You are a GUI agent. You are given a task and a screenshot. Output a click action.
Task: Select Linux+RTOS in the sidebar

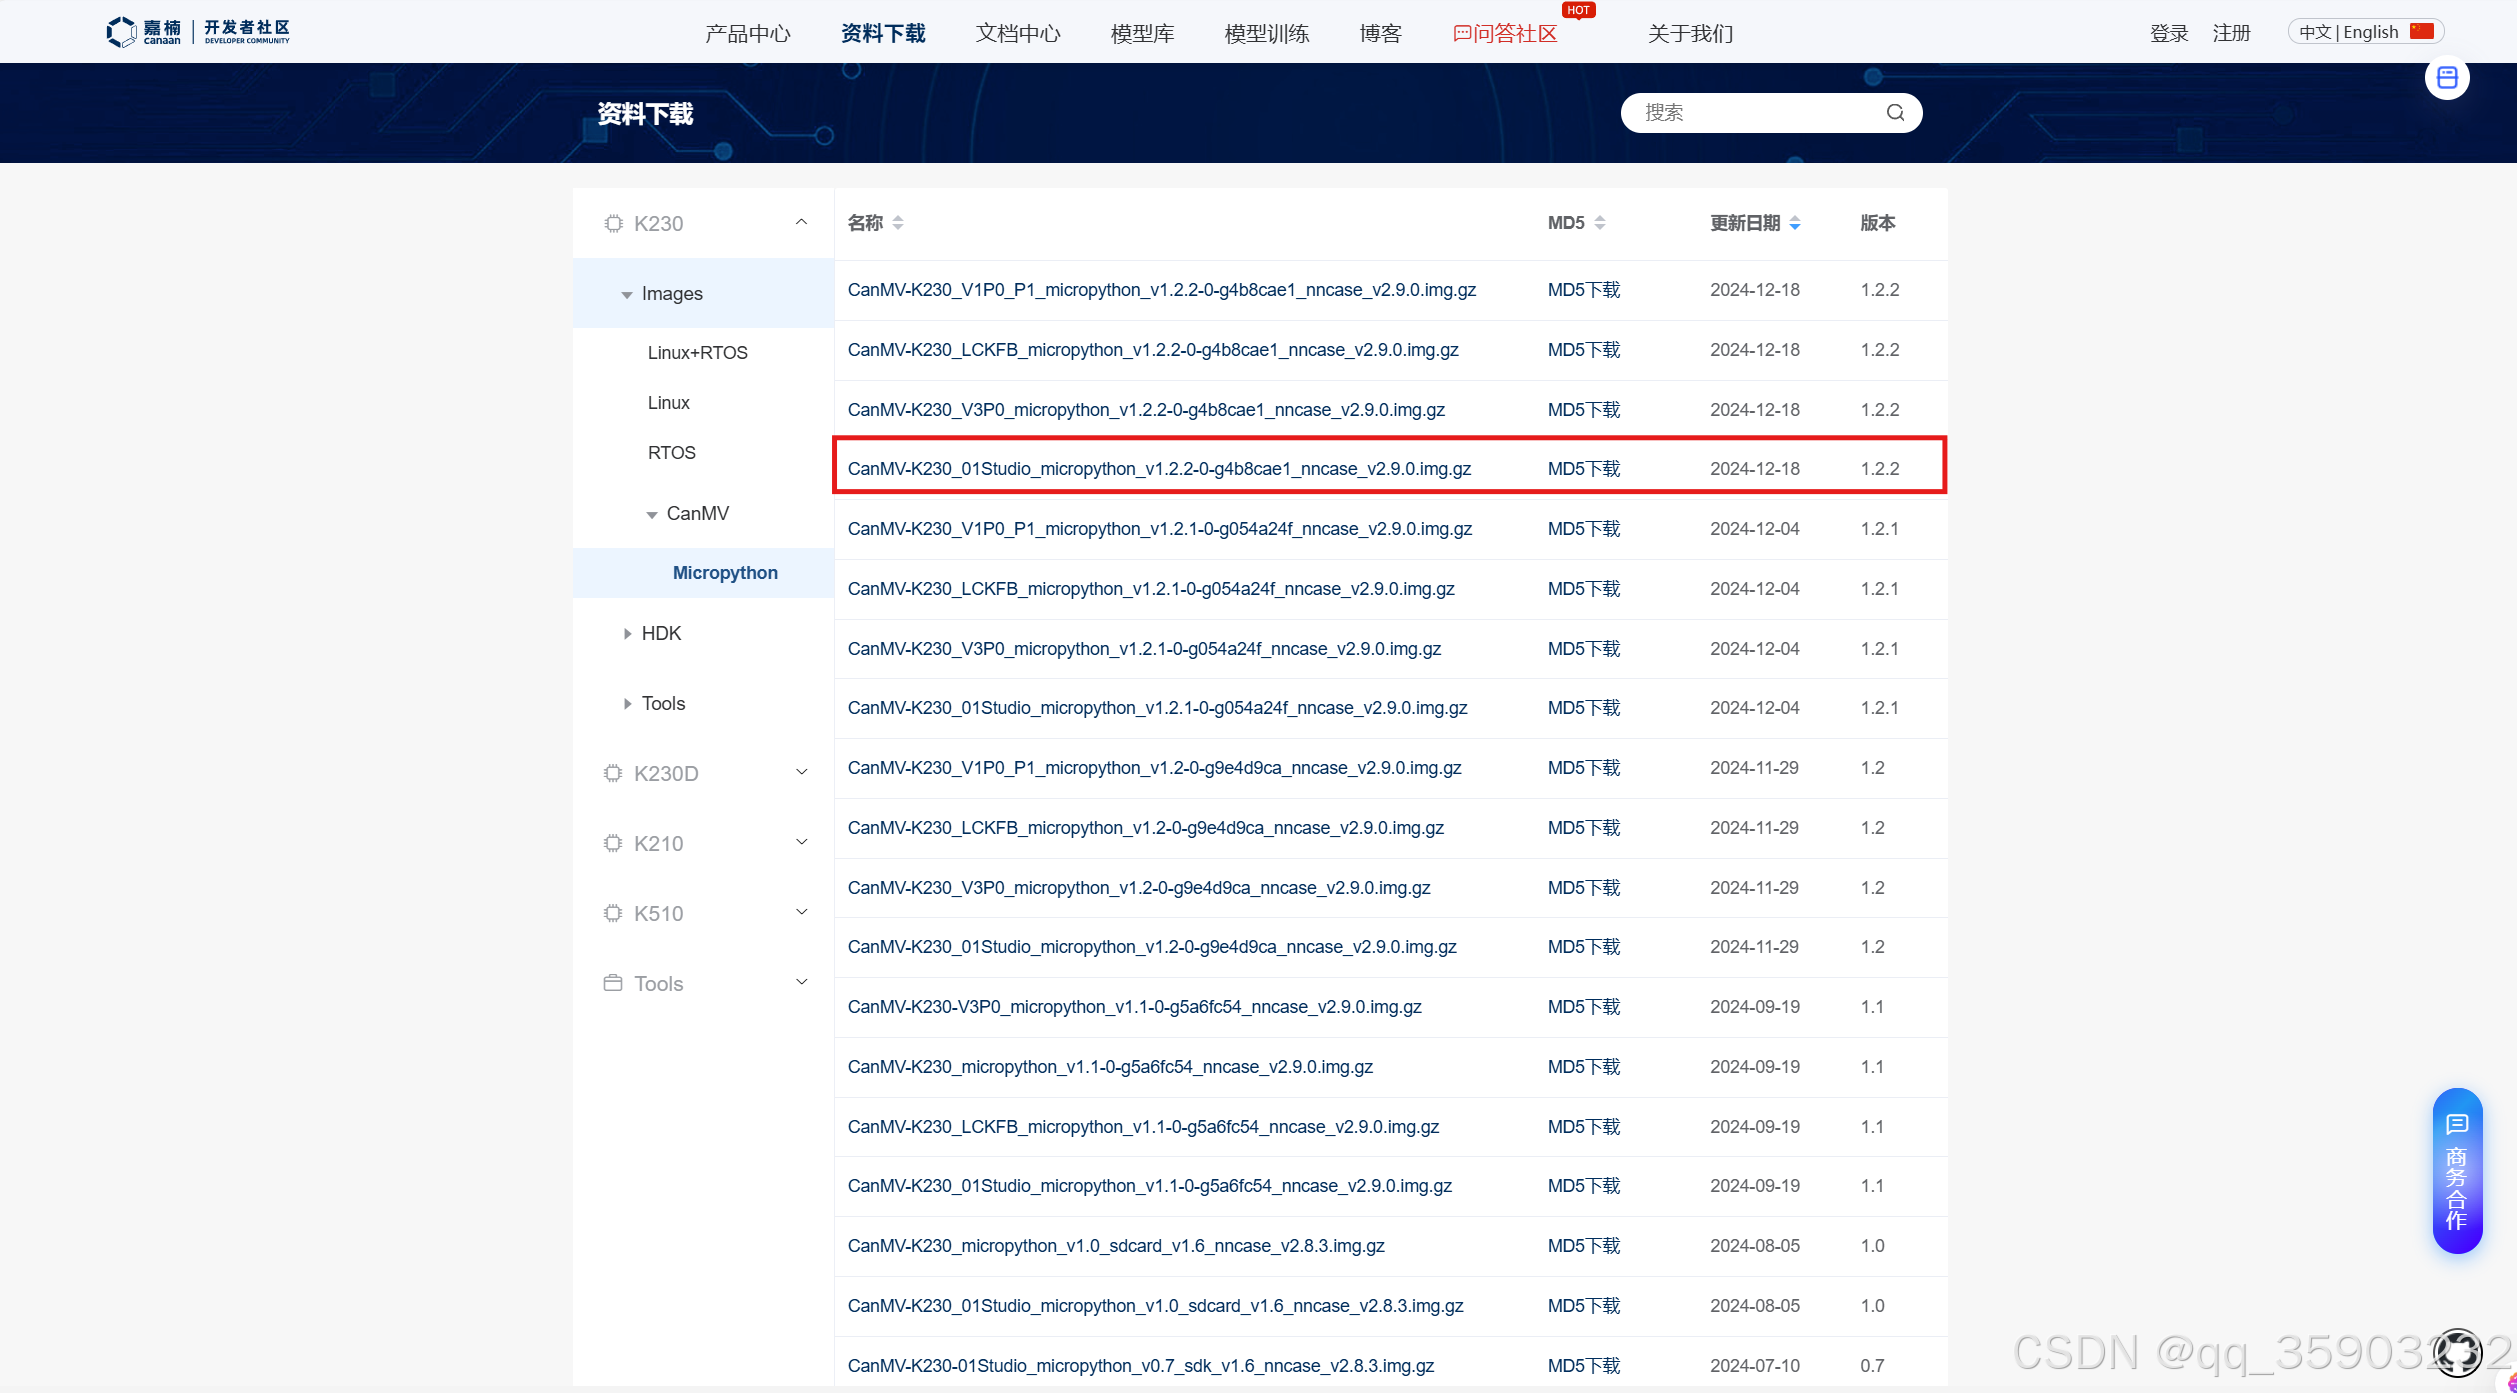697,353
